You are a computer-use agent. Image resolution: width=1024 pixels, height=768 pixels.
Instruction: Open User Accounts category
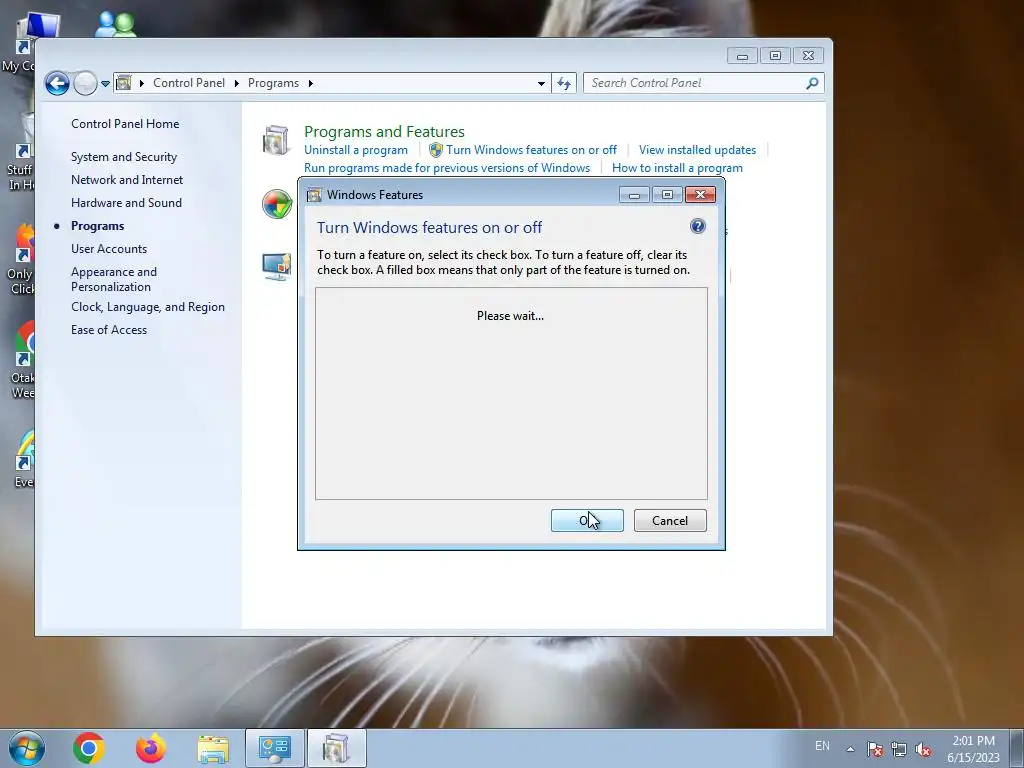click(109, 249)
